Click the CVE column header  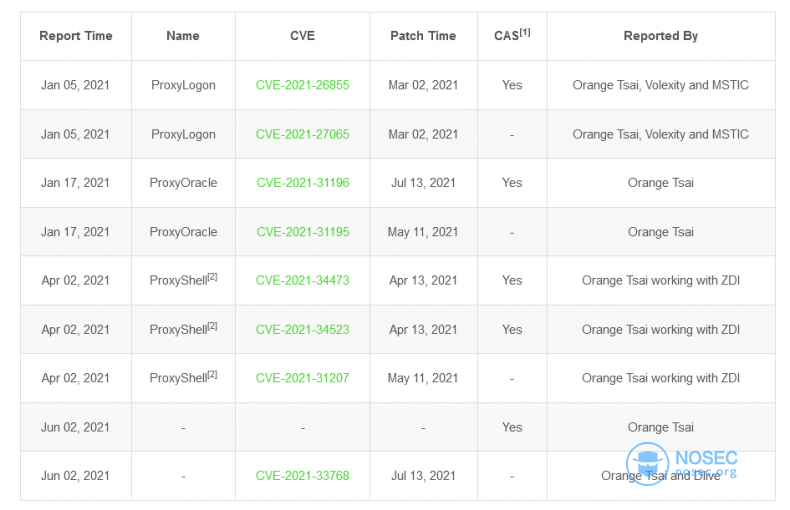pos(302,36)
